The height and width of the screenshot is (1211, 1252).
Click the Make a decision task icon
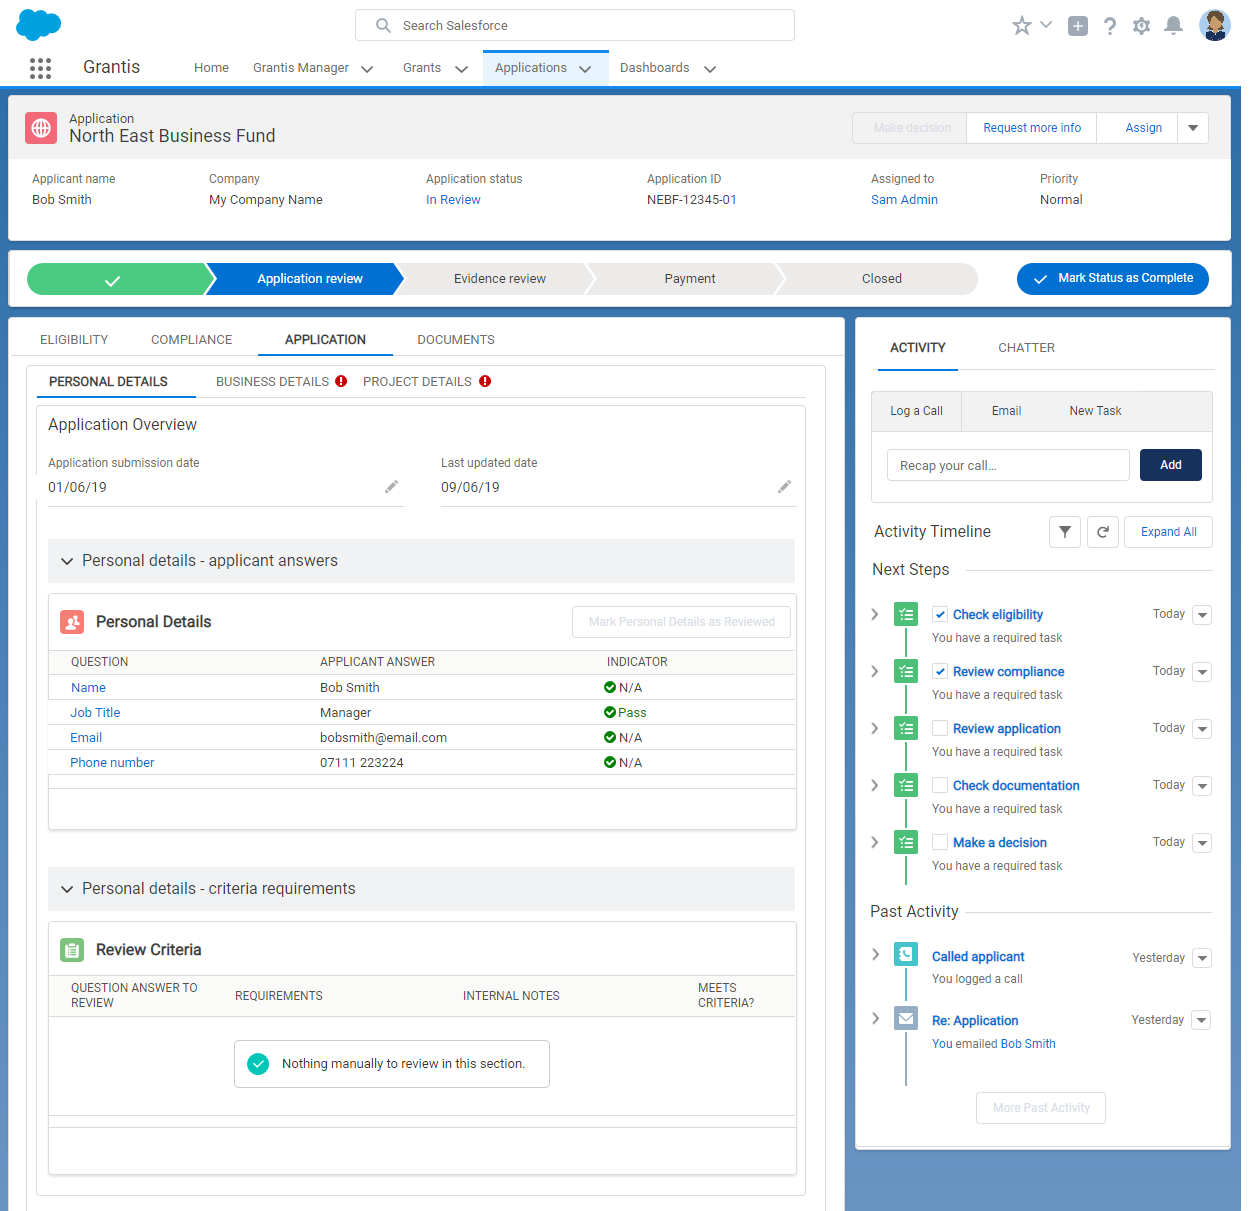tap(906, 842)
